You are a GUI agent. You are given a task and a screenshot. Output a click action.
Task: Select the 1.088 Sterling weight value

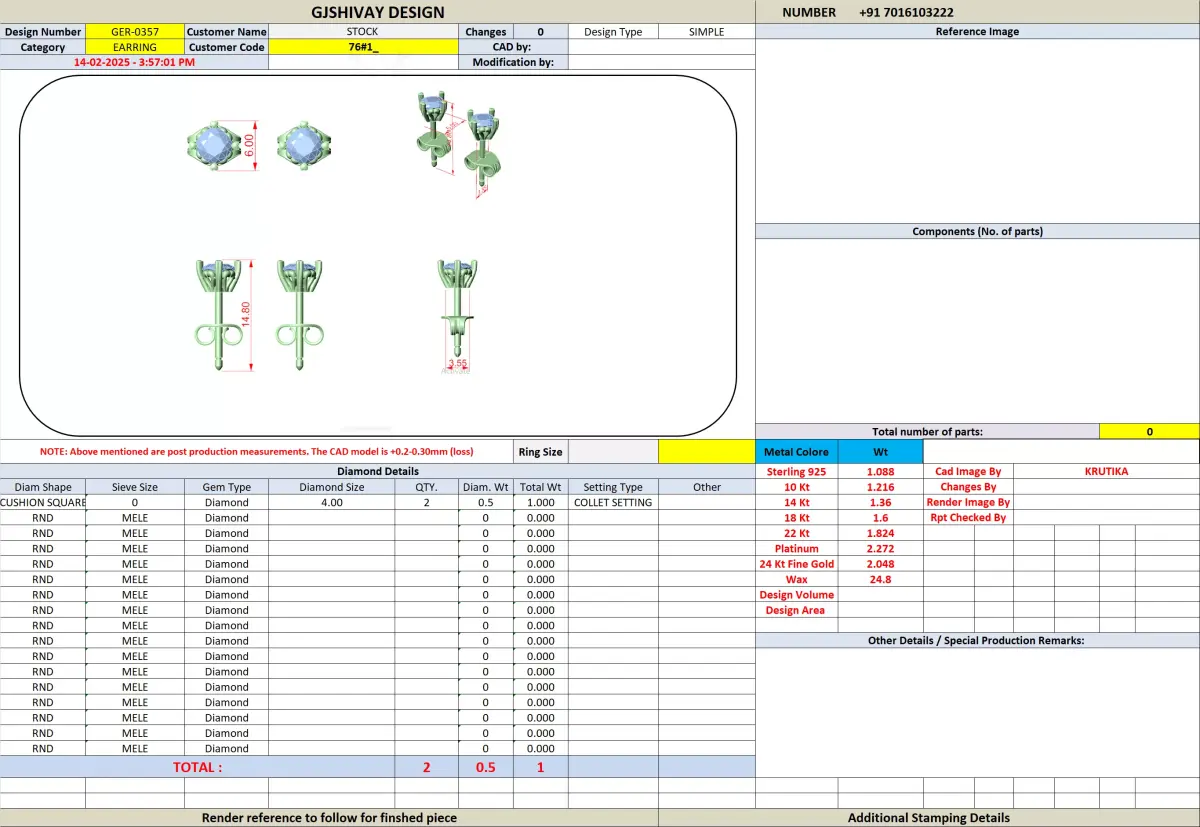point(880,471)
